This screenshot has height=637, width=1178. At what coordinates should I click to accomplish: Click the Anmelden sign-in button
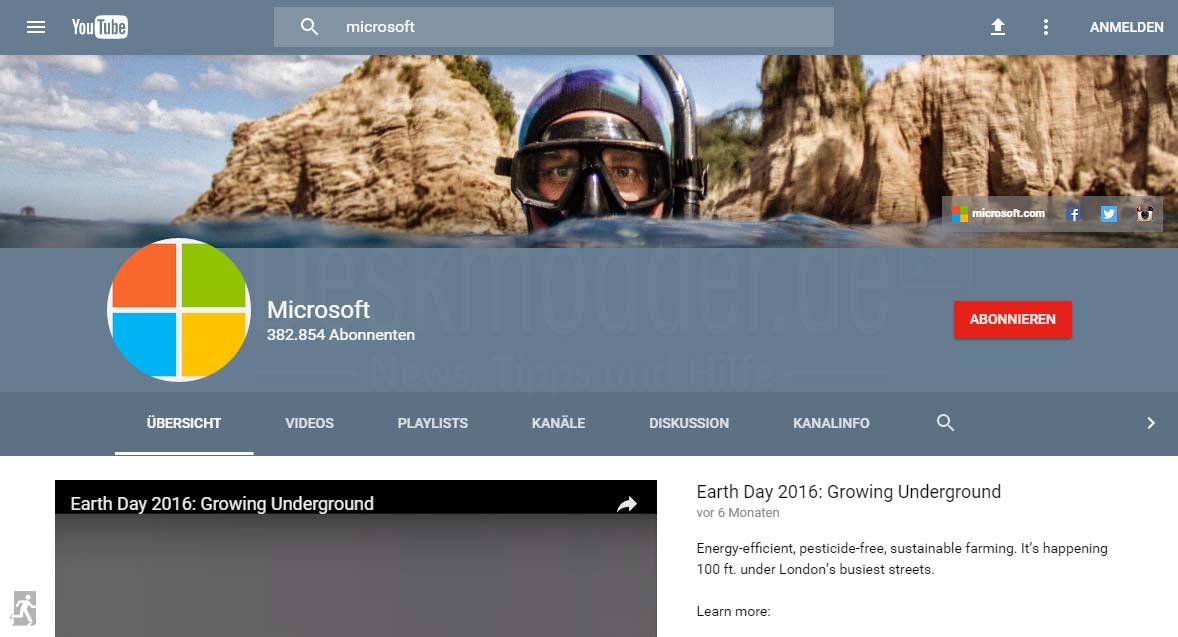(x=1126, y=27)
